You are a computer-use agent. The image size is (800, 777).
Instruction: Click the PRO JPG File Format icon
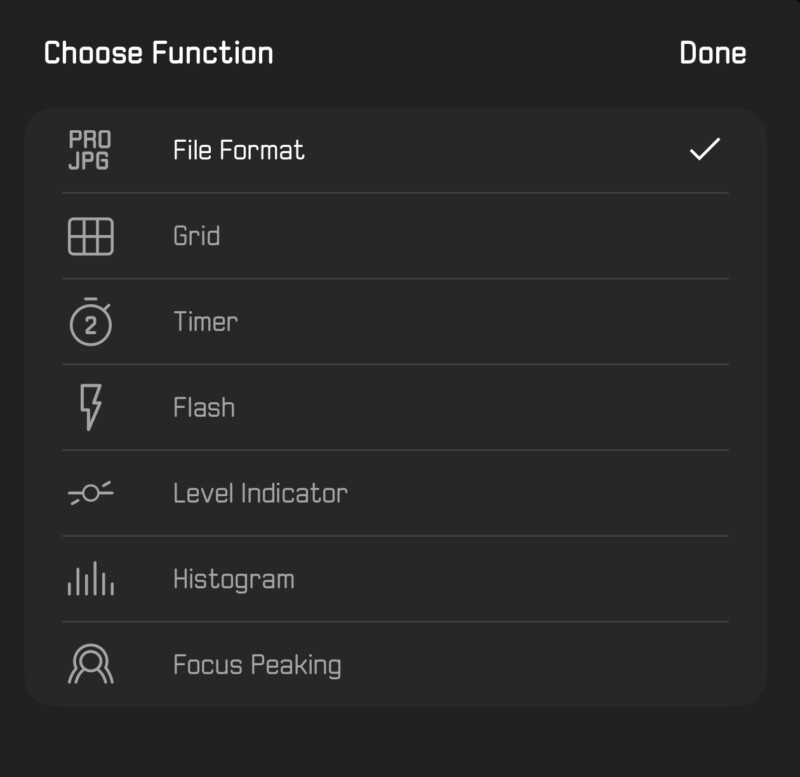pyautogui.click(x=90, y=149)
